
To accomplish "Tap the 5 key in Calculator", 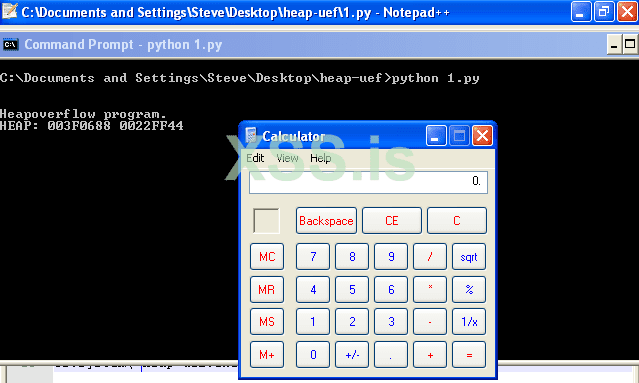I will coord(352,289).
